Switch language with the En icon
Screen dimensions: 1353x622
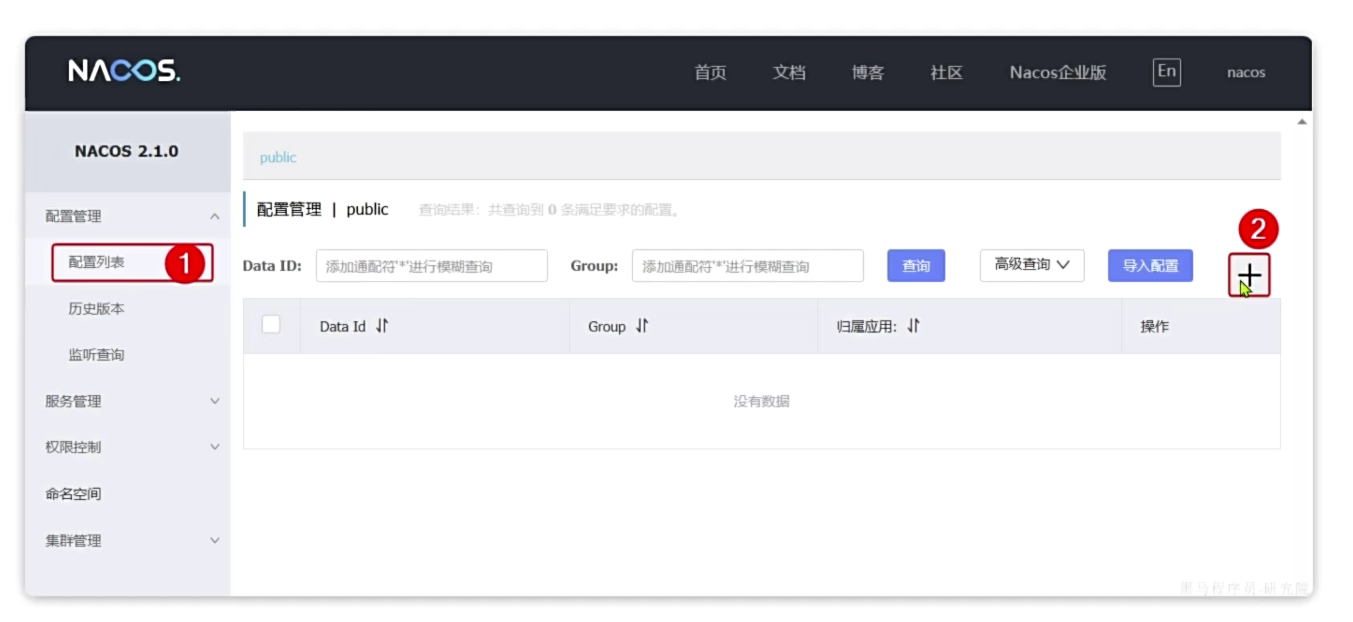pos(1166,71)
